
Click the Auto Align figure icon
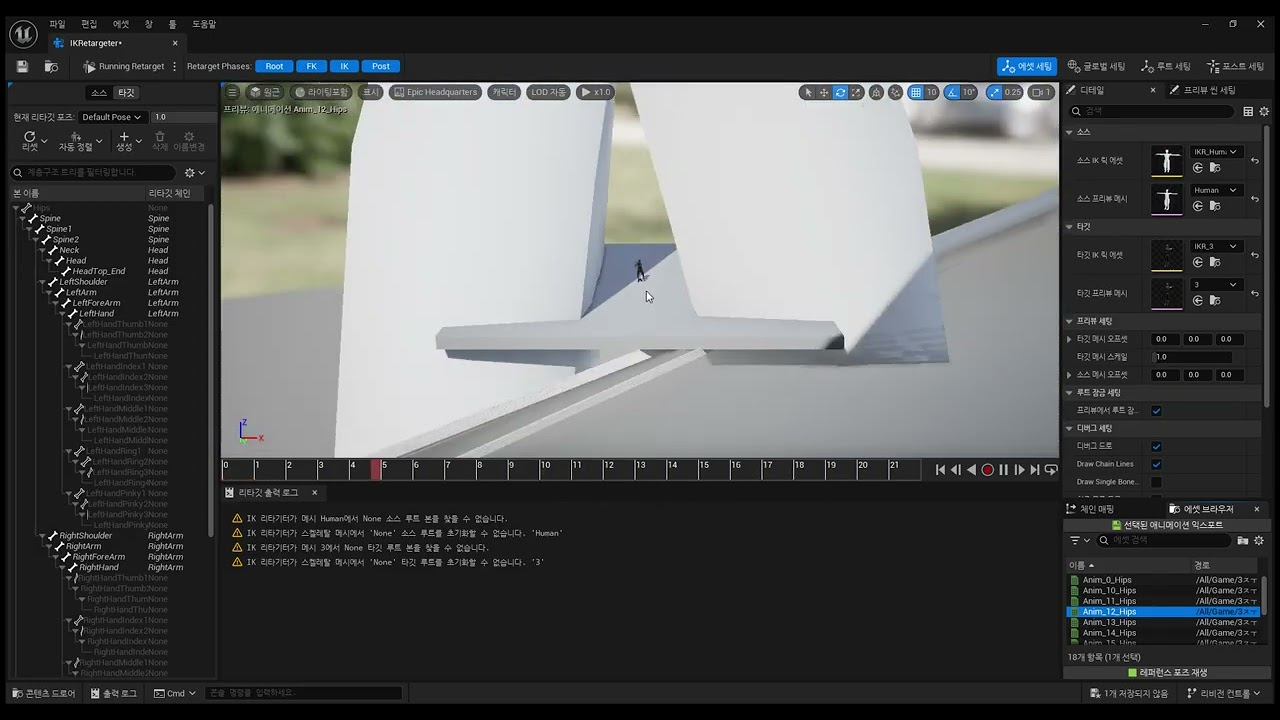point(76,141)
